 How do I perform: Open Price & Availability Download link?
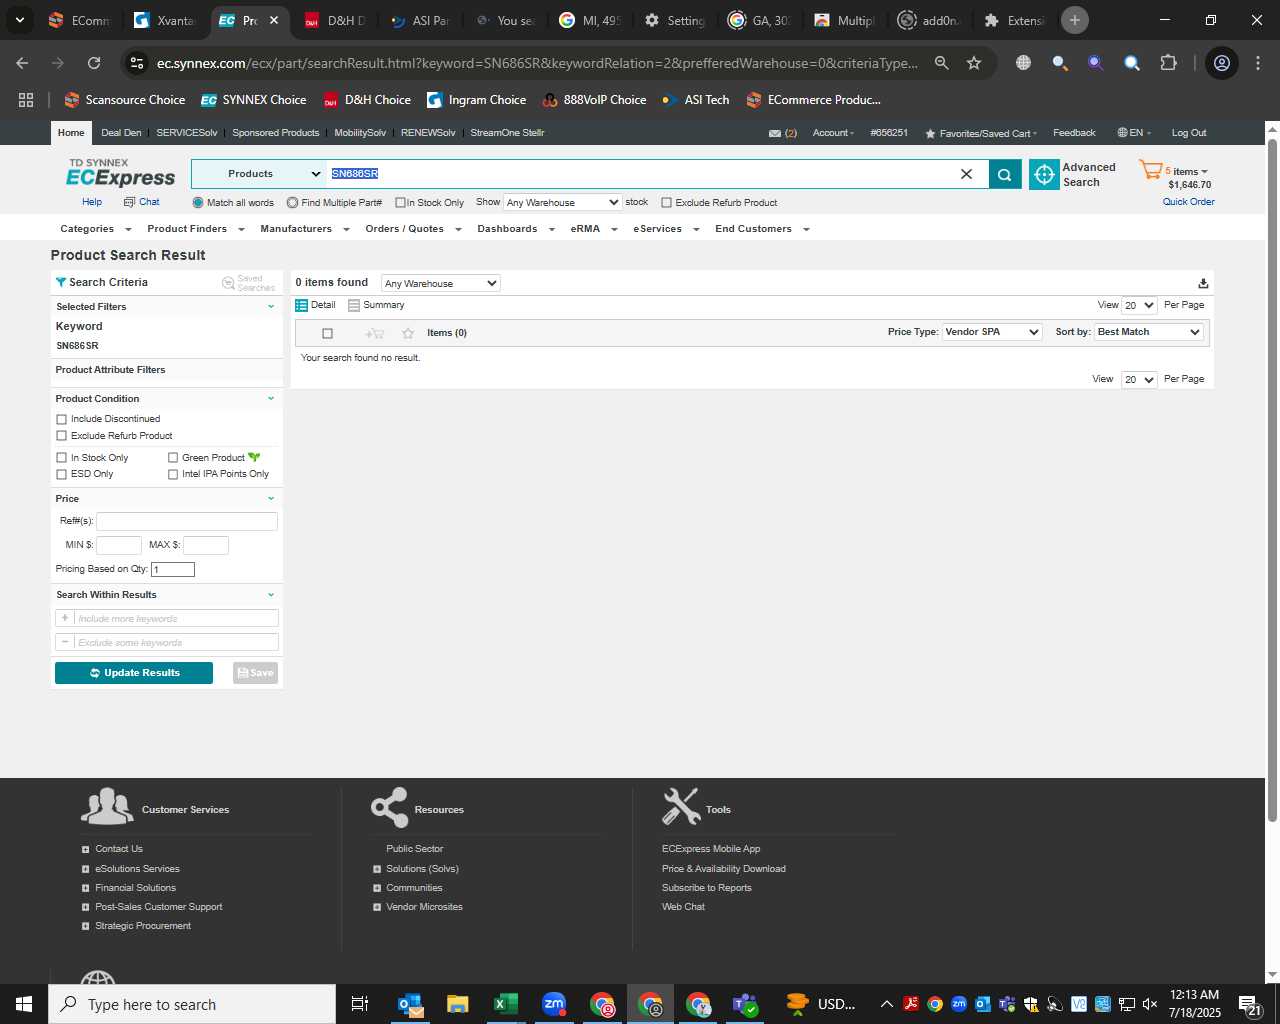[x=724, y=869]
